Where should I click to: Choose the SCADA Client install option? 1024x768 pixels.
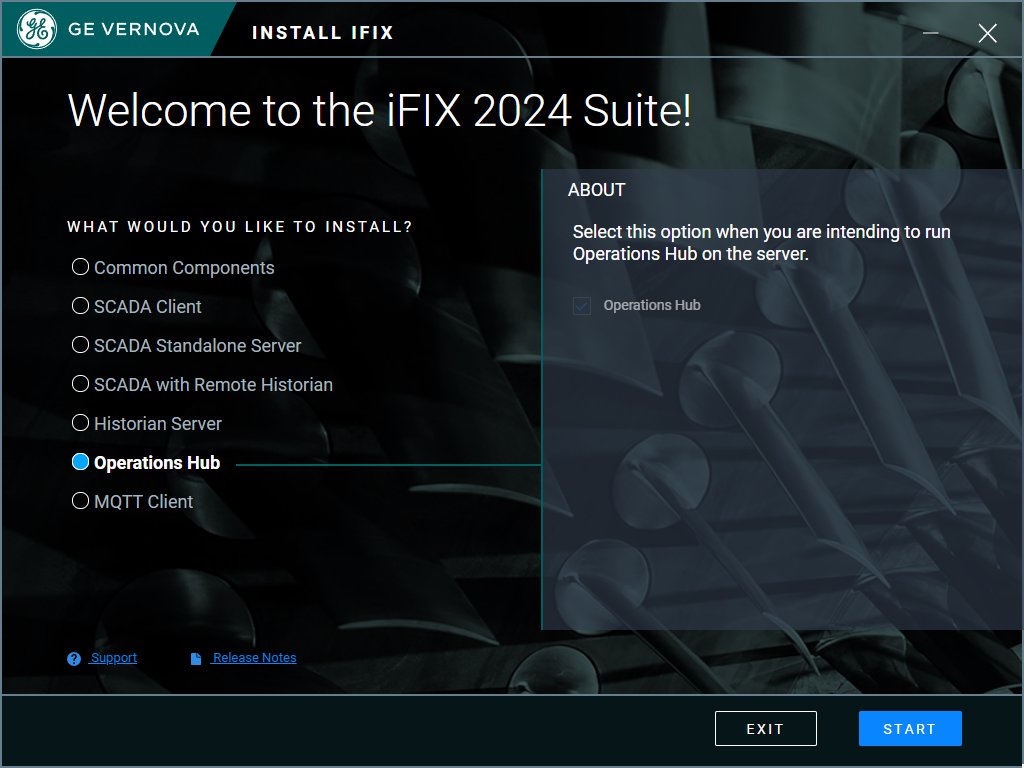80,306
